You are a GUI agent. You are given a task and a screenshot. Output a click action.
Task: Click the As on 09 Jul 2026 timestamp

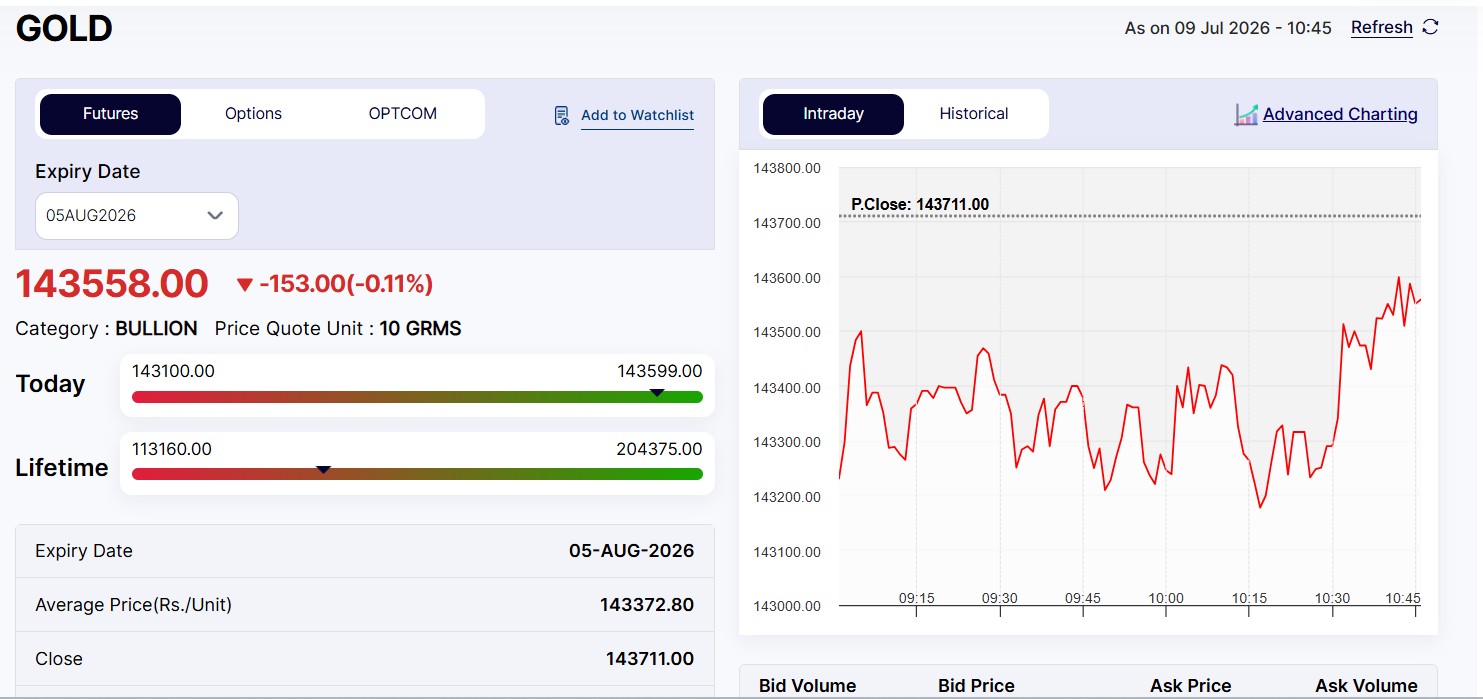coord(1228,28)
